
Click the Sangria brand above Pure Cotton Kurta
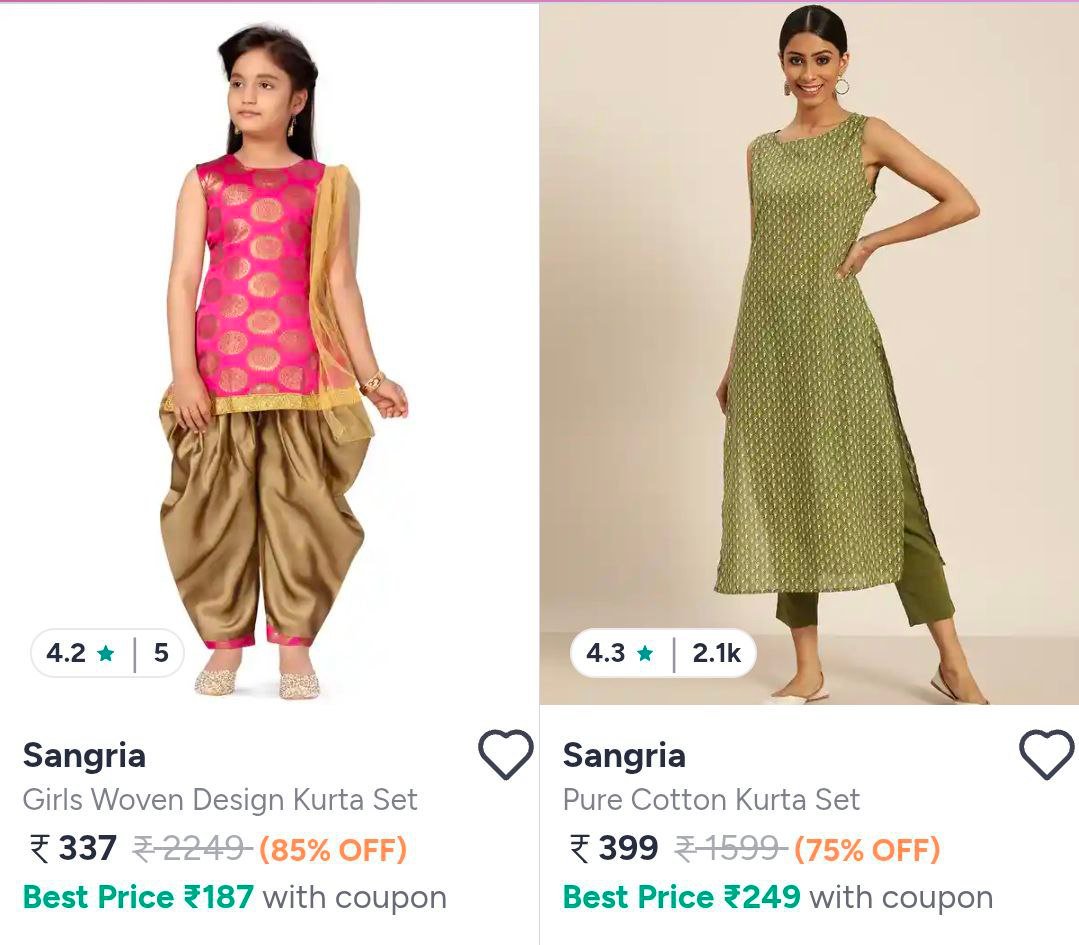click(x=624, y=755)
